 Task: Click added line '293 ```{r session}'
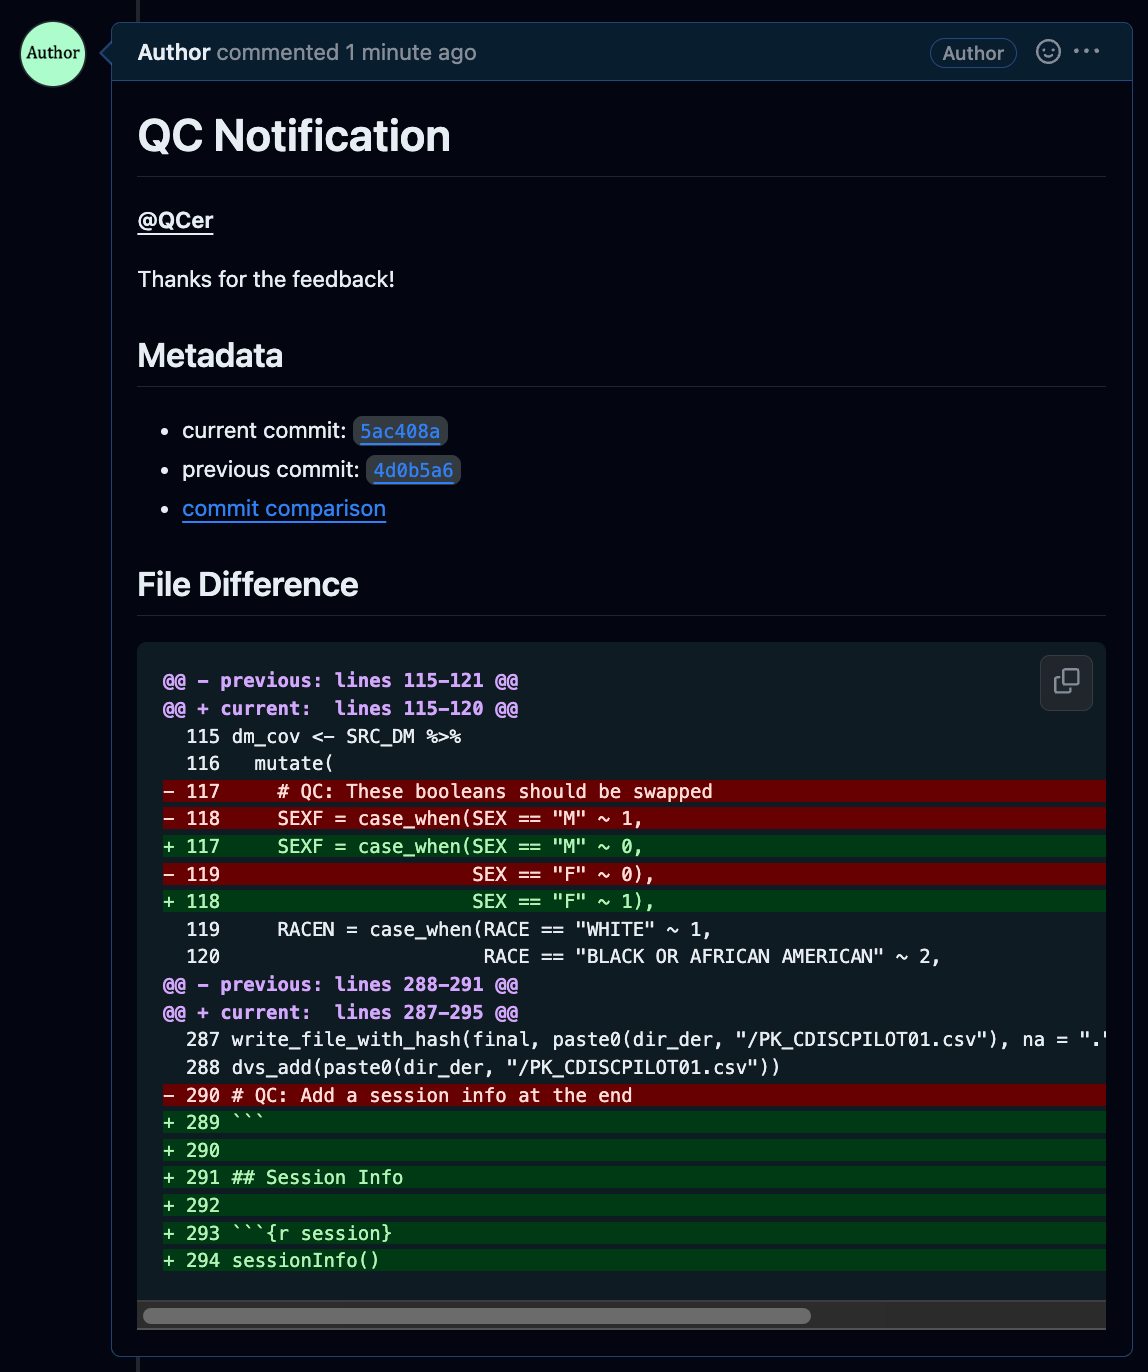click(x=634, y=1234)
